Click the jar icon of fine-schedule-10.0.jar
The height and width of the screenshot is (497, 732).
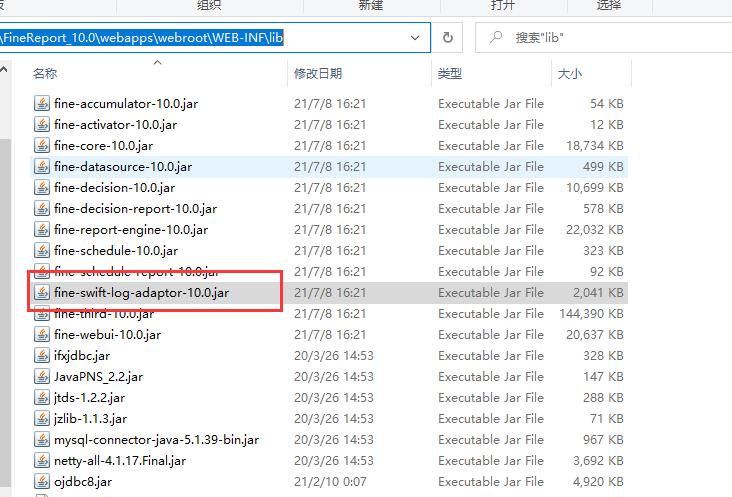[x=42, y=250]
